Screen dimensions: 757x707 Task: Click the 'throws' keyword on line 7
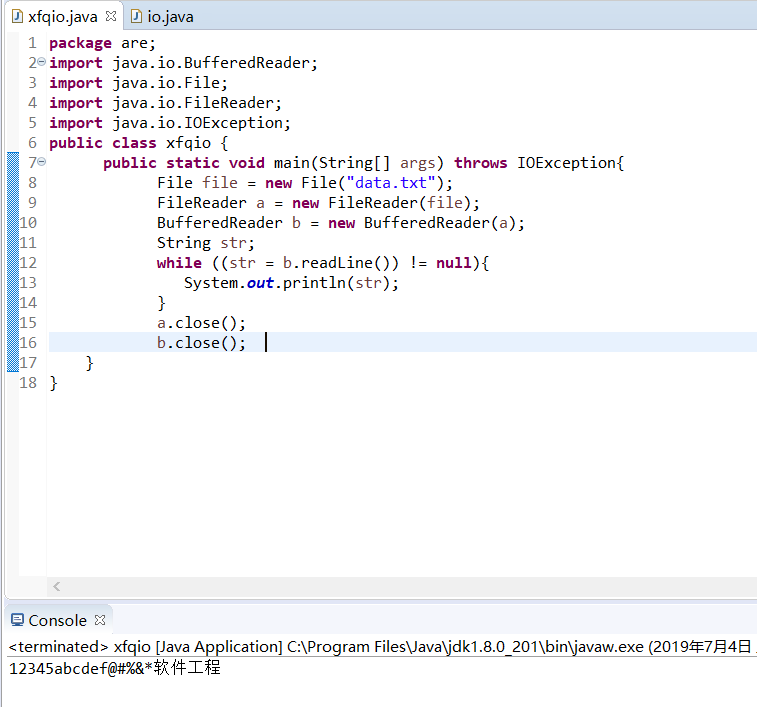point(480,163)
